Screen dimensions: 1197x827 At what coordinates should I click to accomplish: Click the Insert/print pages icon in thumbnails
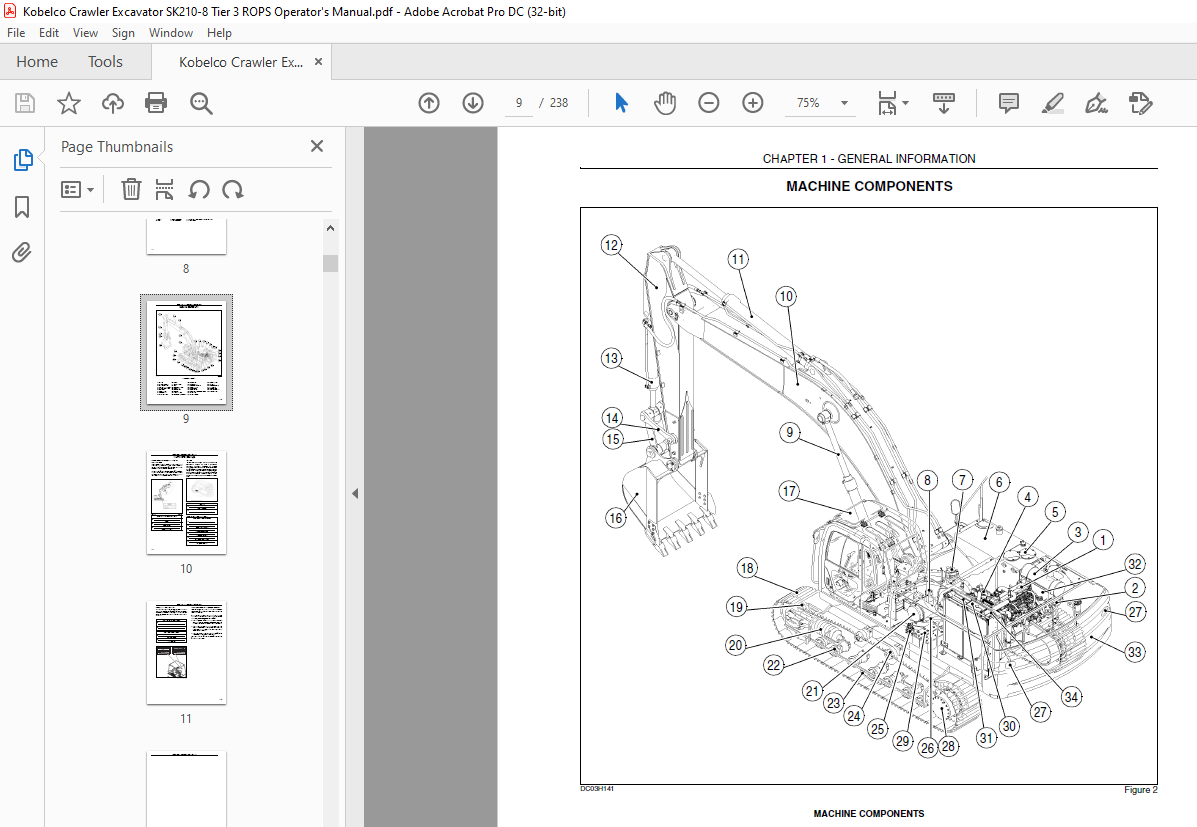[164, 189]
